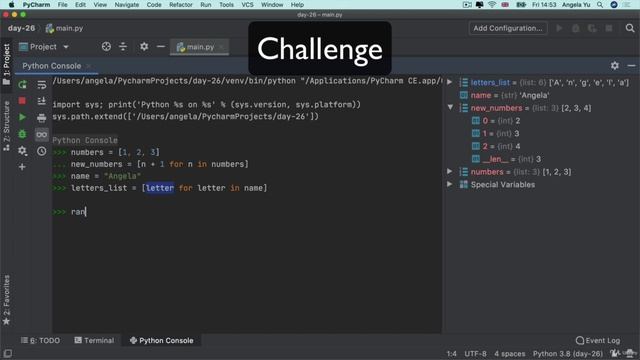Open the Refactor menu

tap(180, 4)
